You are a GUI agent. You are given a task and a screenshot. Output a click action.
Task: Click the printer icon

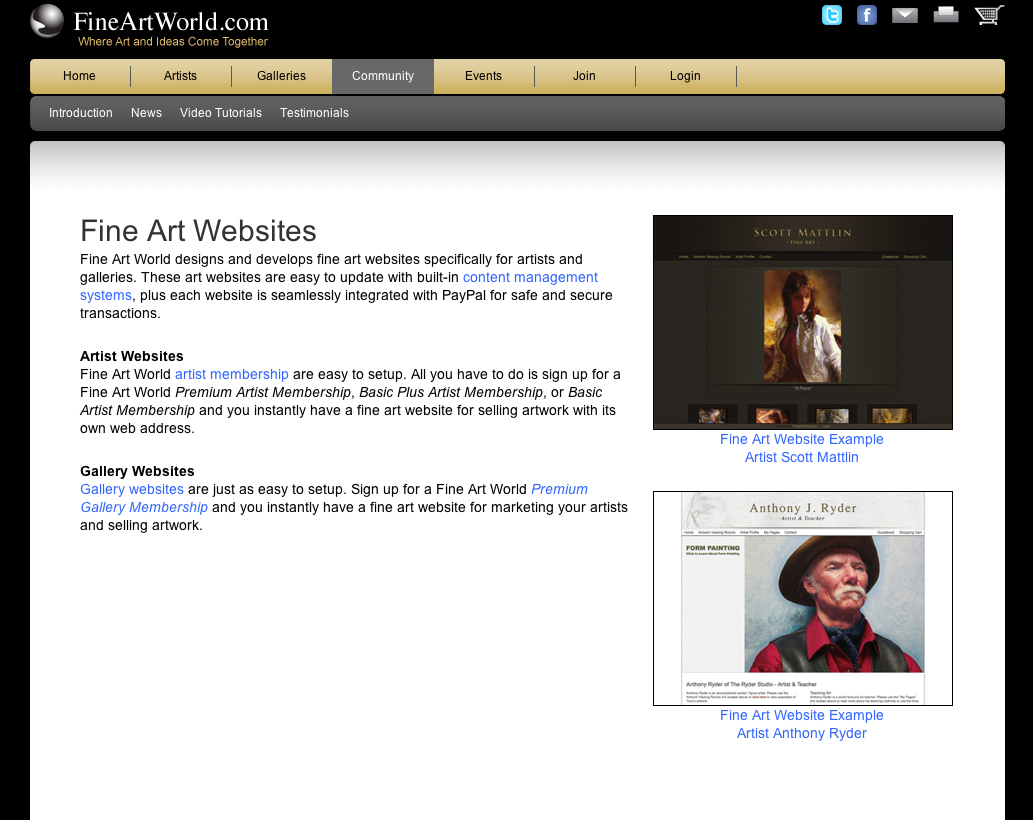(946, 14)
